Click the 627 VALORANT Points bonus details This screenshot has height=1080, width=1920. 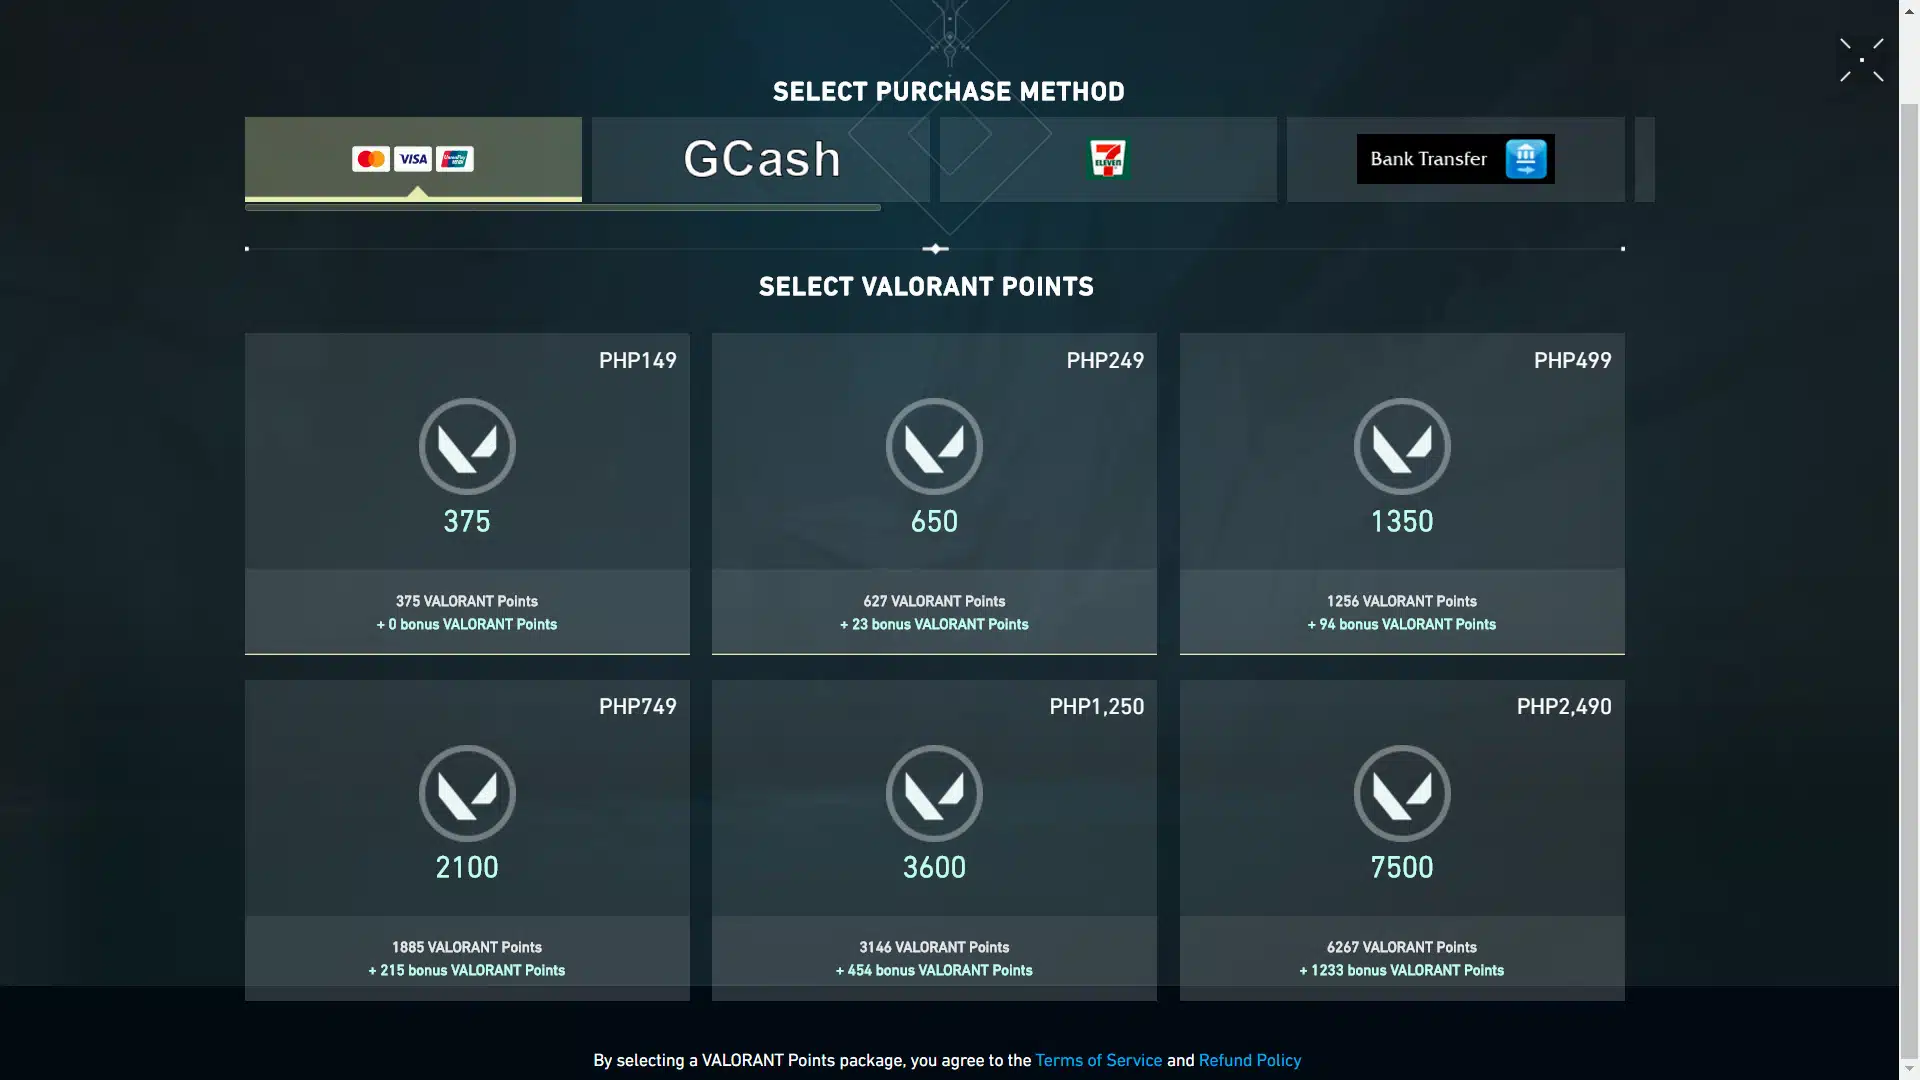(x=934, y=612)
